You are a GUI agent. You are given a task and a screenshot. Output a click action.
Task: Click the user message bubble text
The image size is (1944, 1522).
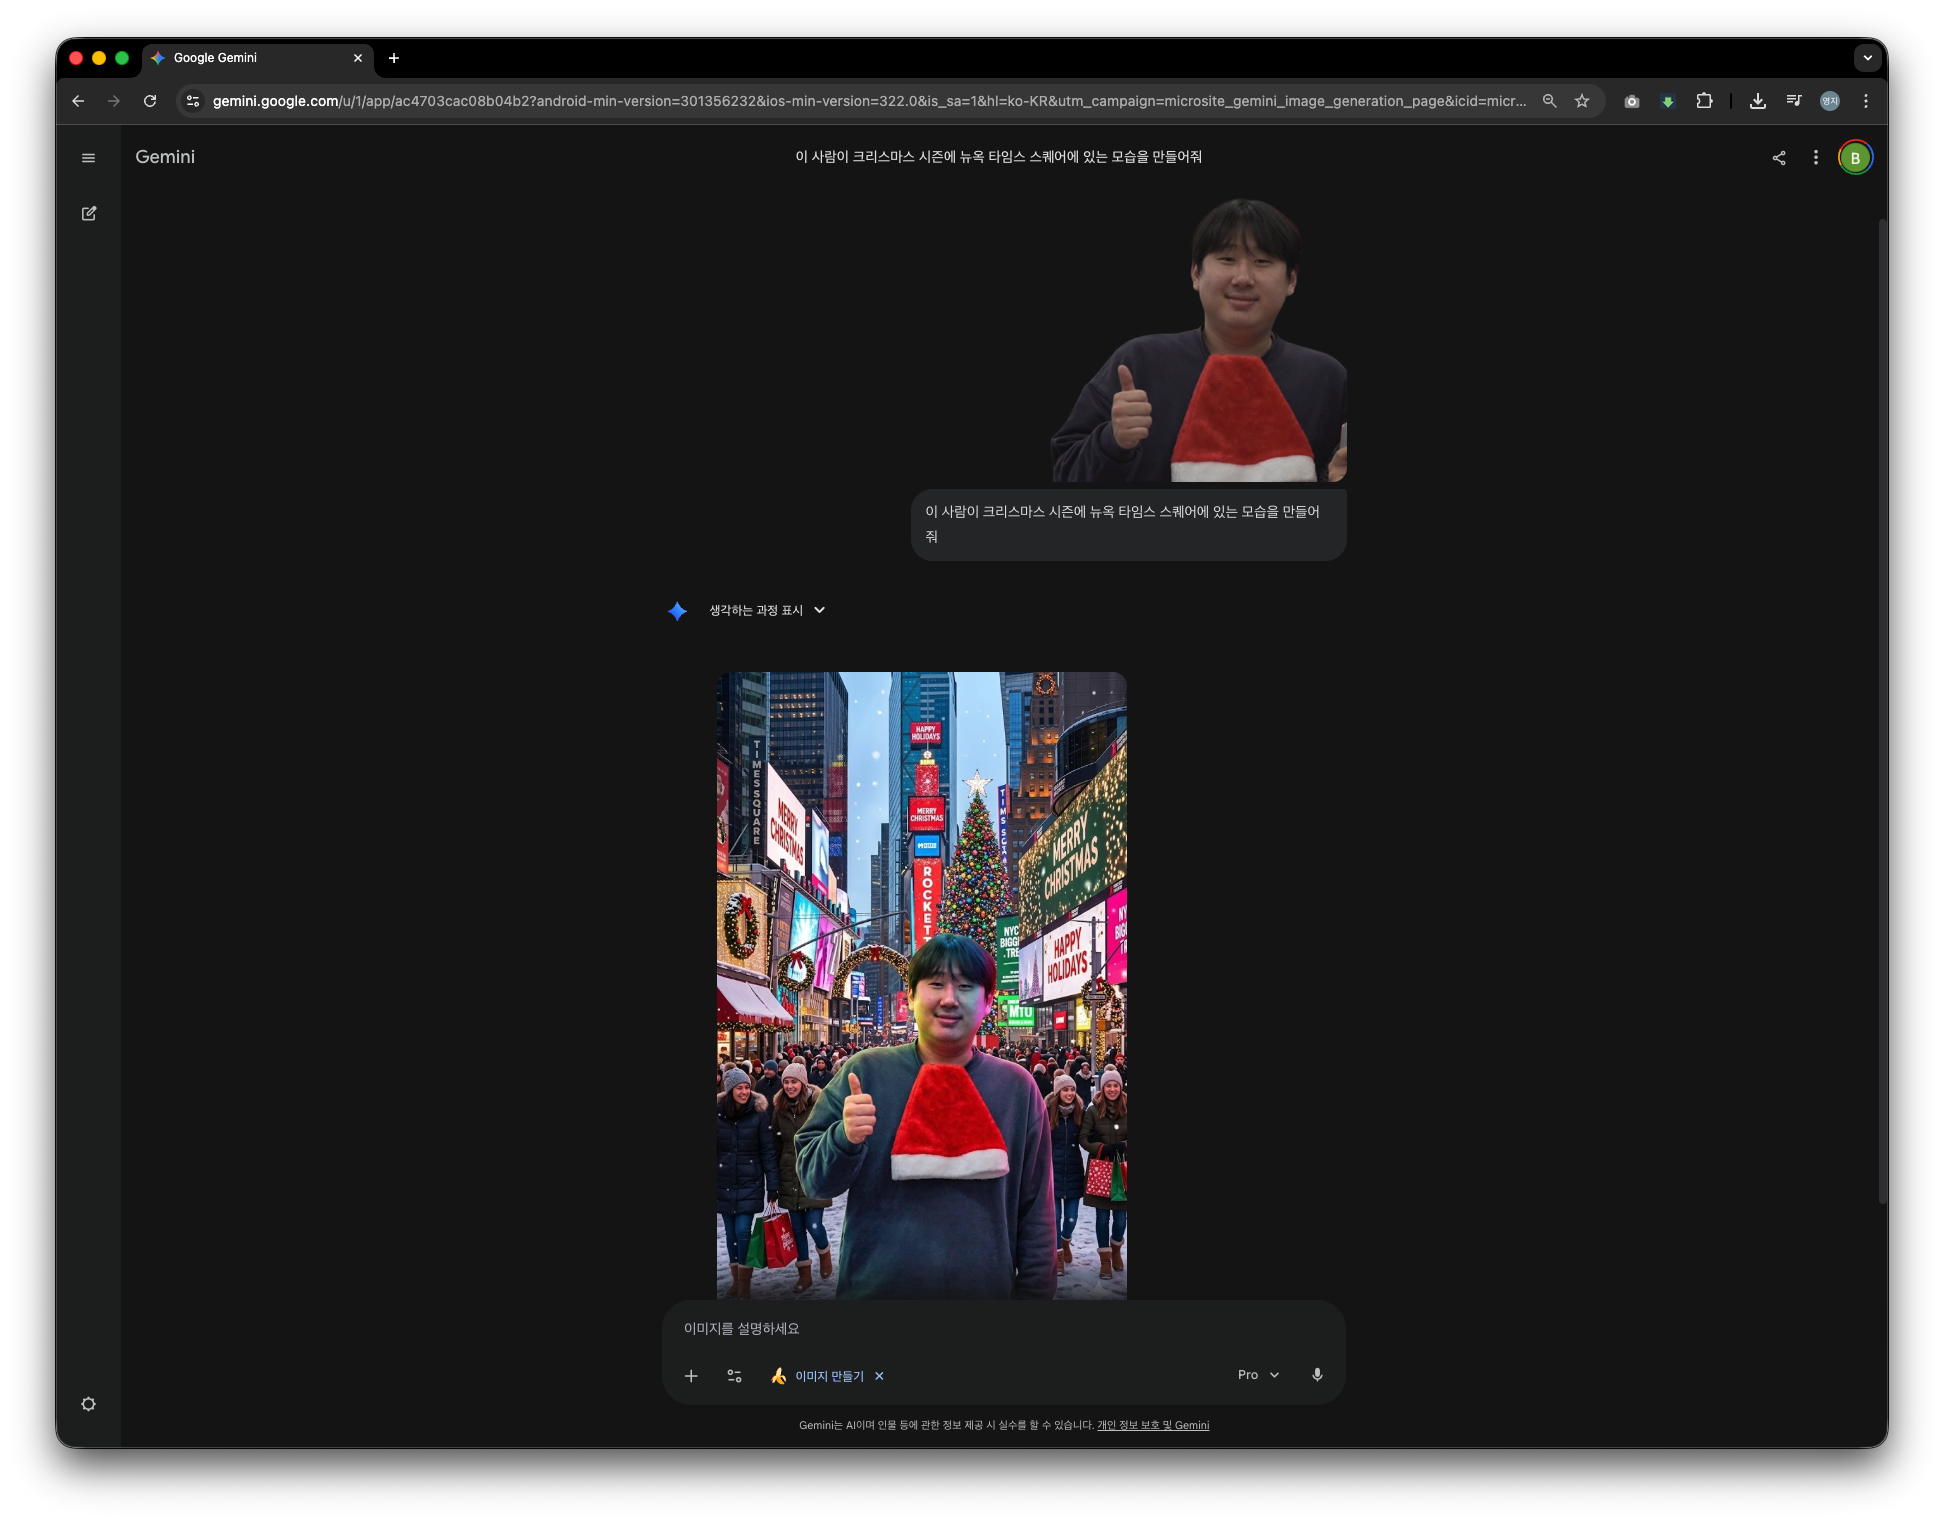1123,524
